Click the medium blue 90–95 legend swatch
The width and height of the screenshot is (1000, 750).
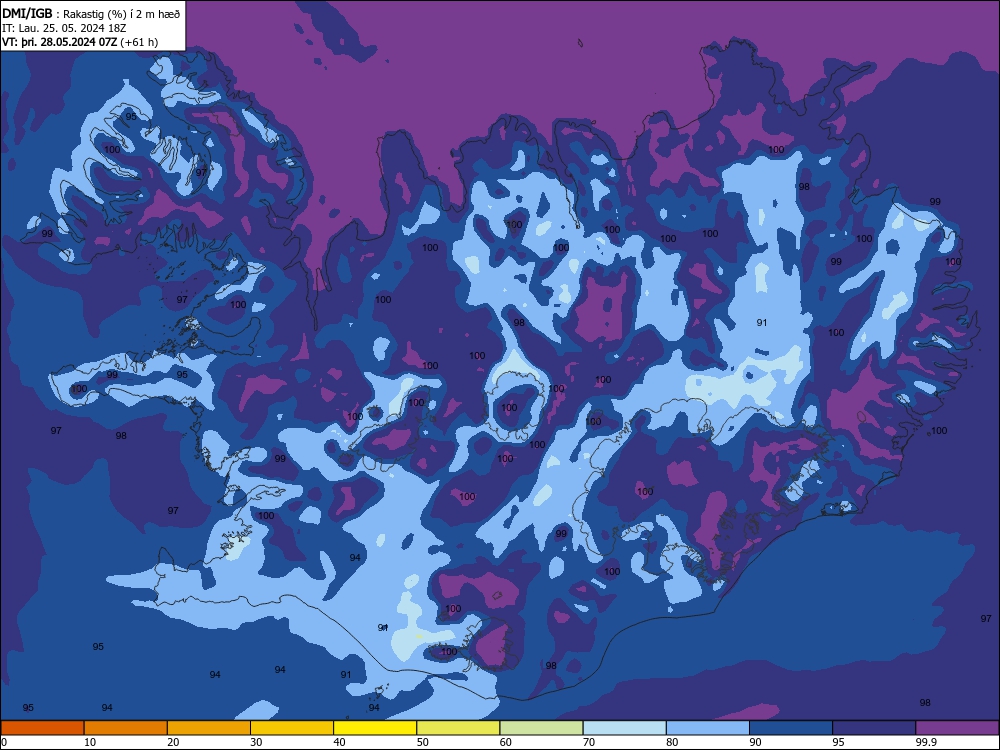791,728
